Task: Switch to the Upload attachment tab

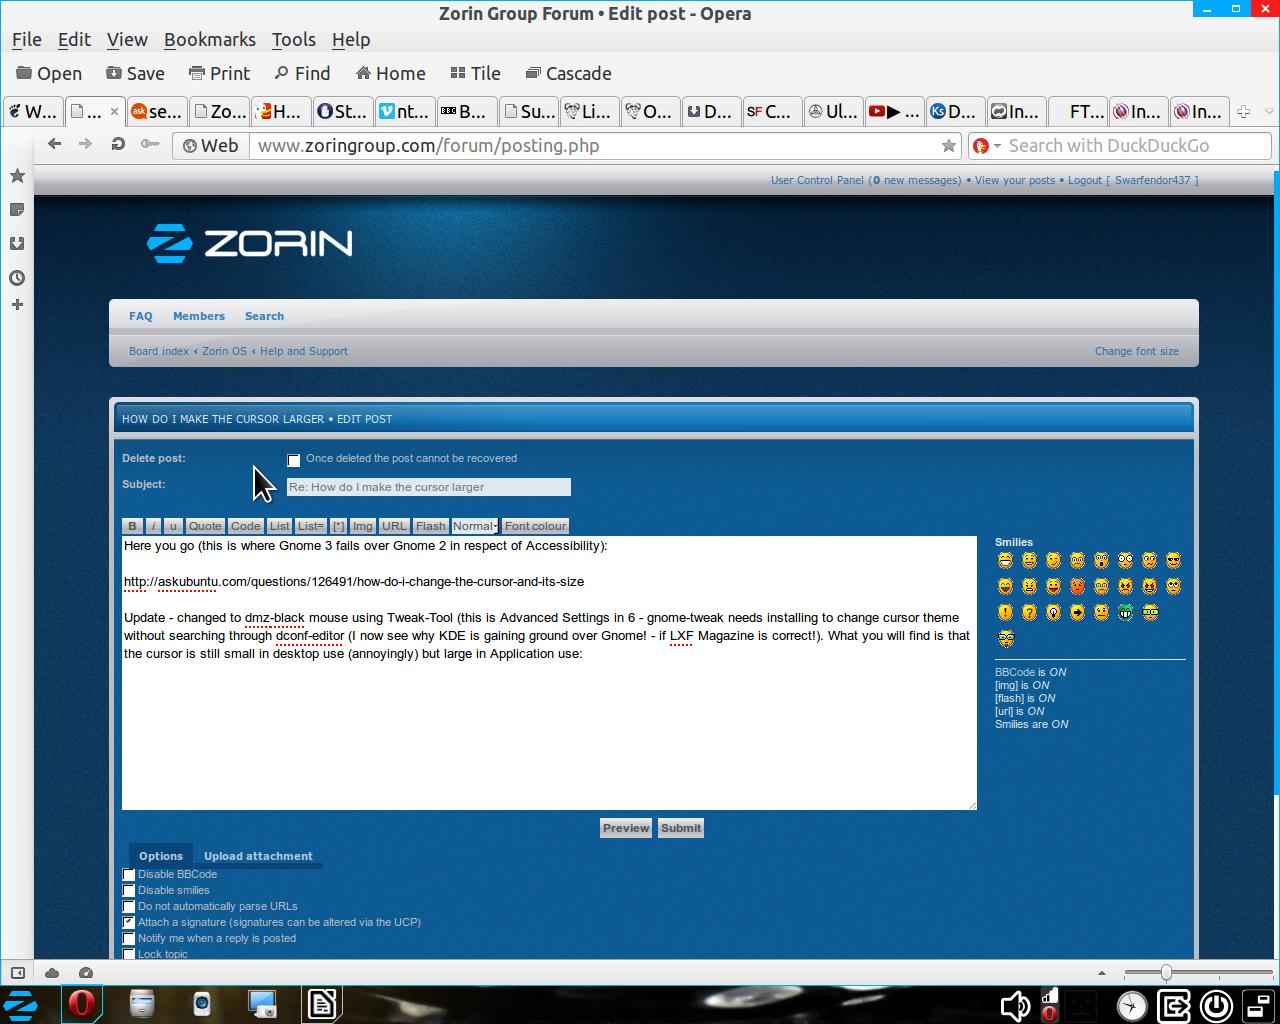Action: (x=258, y=856)
